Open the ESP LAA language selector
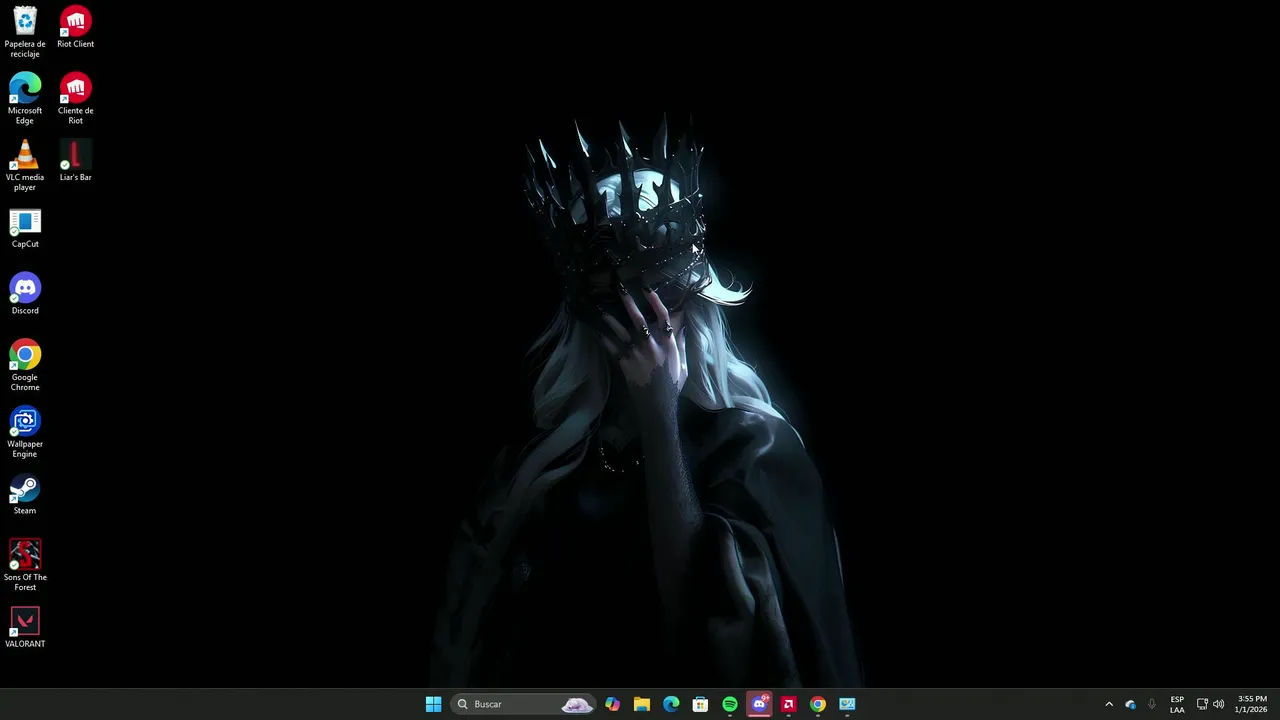Screen dimensions: 1280x720 pyautogui.click(x=1177, y=704)
